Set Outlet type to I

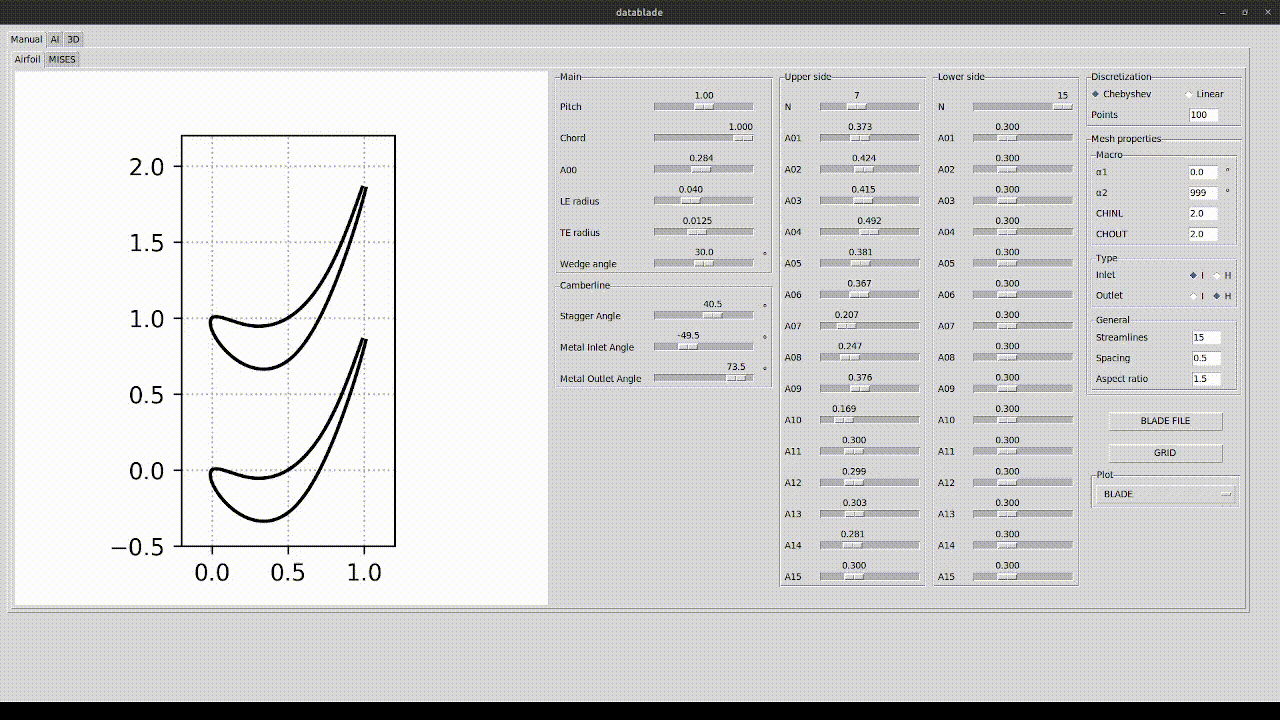tap(1192, 296)
